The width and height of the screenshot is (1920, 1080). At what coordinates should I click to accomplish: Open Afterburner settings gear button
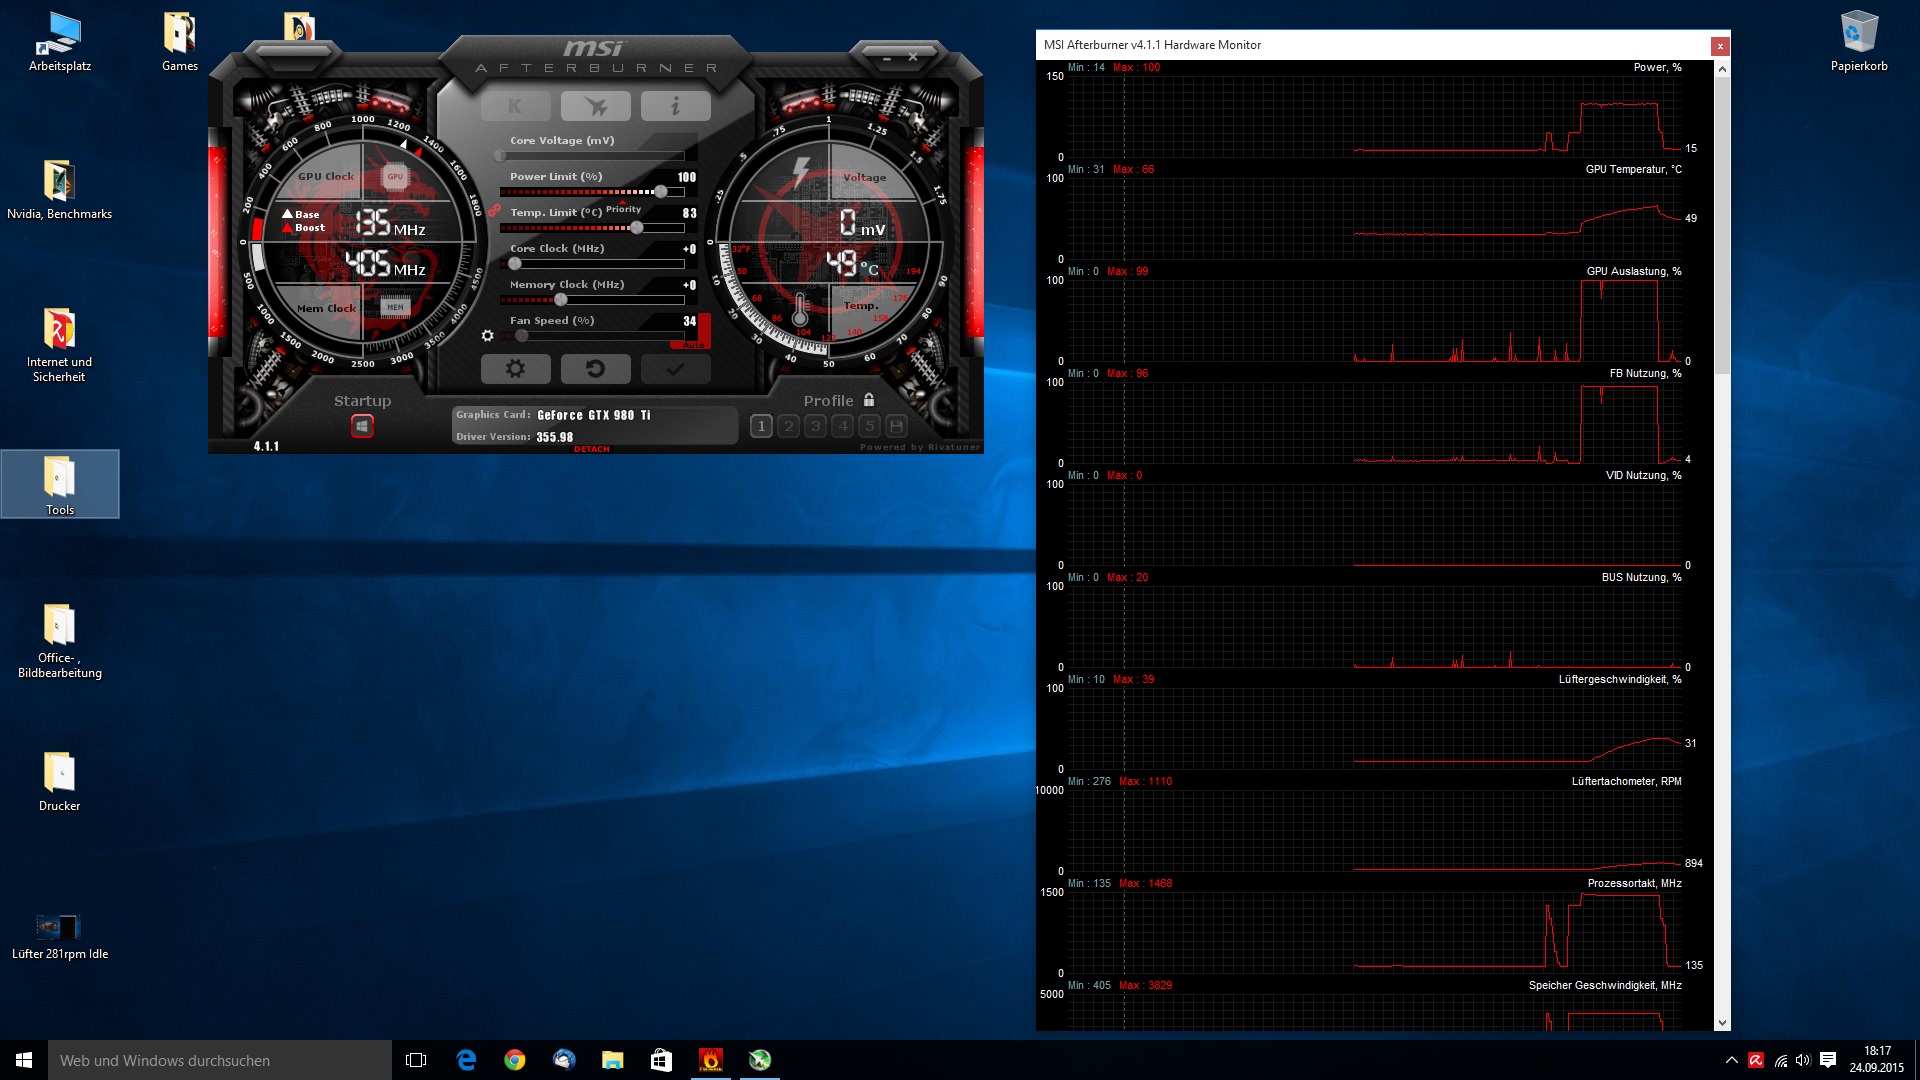(515, 369)
